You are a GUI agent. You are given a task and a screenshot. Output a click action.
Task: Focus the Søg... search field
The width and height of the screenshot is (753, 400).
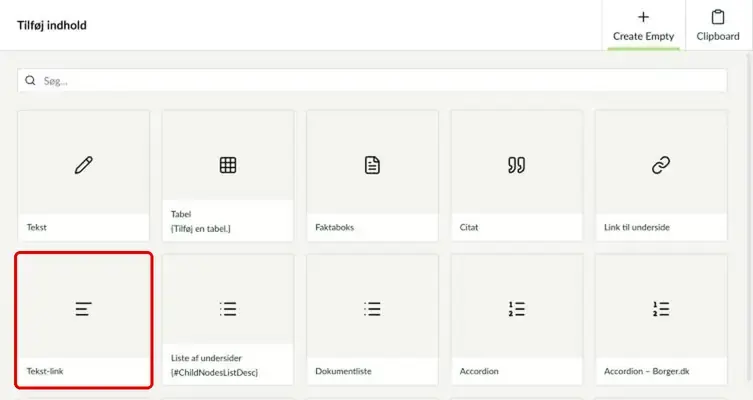(372, 81)
